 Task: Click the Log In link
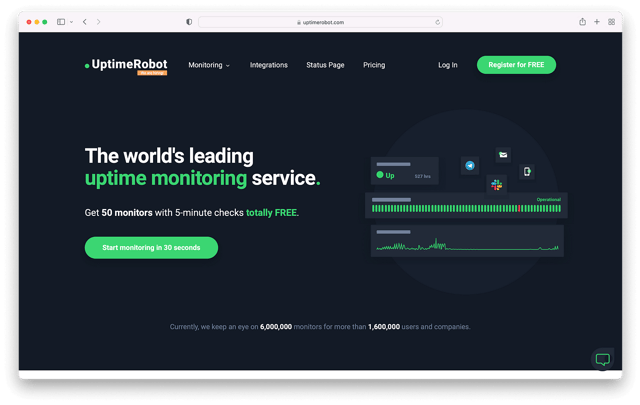point(448,65)
